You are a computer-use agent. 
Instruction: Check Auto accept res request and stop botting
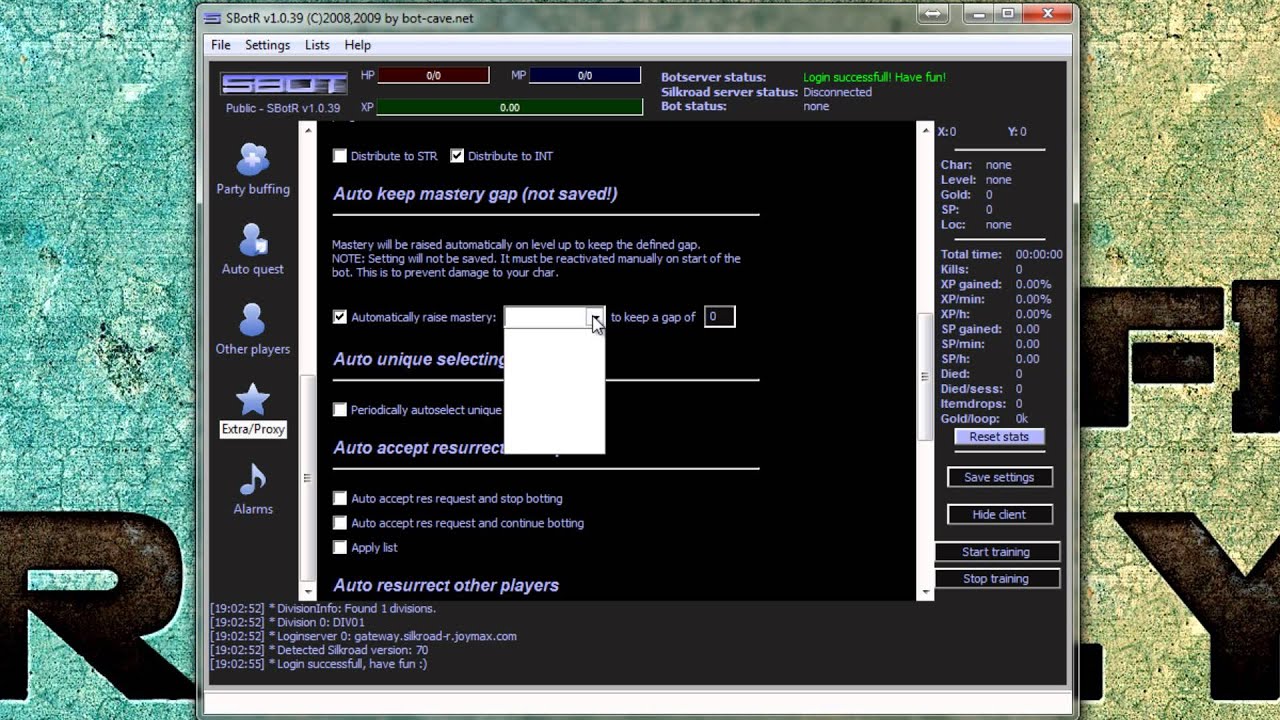point(340,498)
